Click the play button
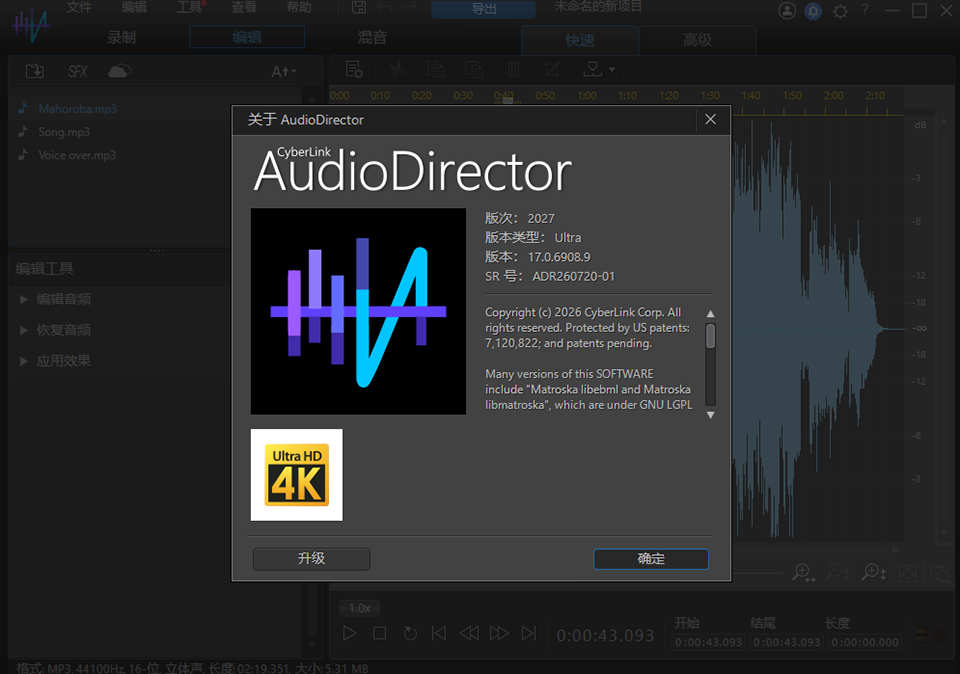 tap(350, 633)
